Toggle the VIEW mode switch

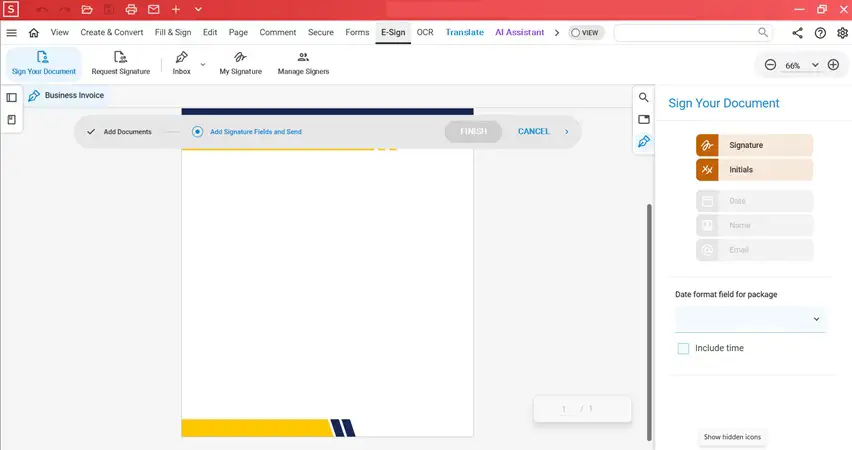point(584,33)
